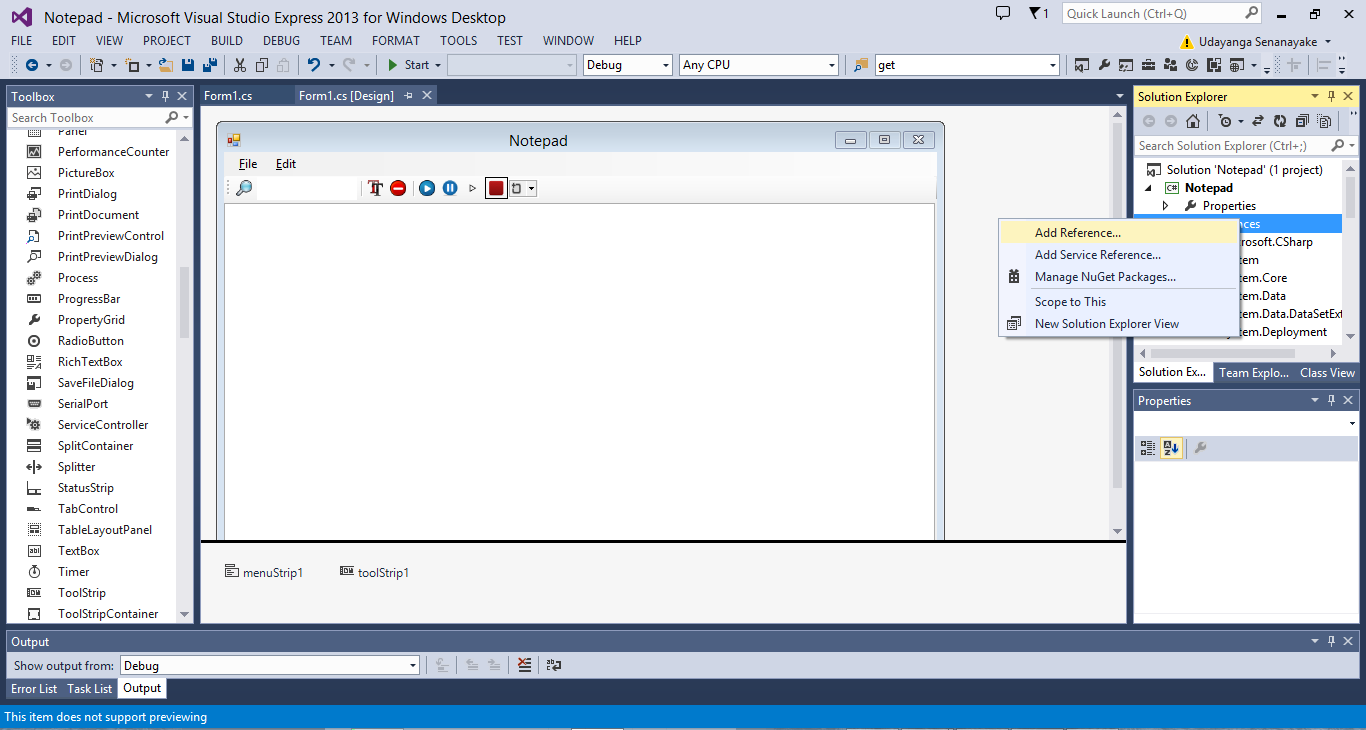Click the Save All toolbar icon
The height and width of the screenshot is (730, 1366).
pos(210,65)
